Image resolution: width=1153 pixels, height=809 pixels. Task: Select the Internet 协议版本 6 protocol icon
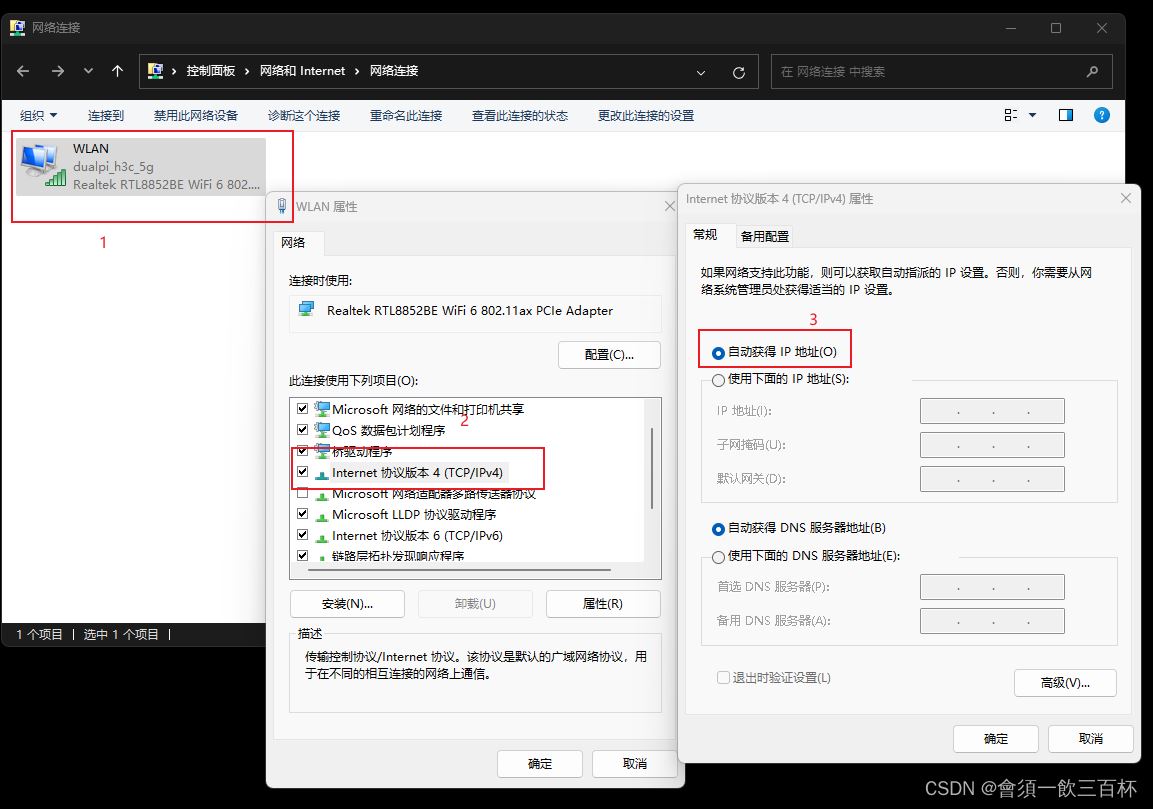[321, 537]
